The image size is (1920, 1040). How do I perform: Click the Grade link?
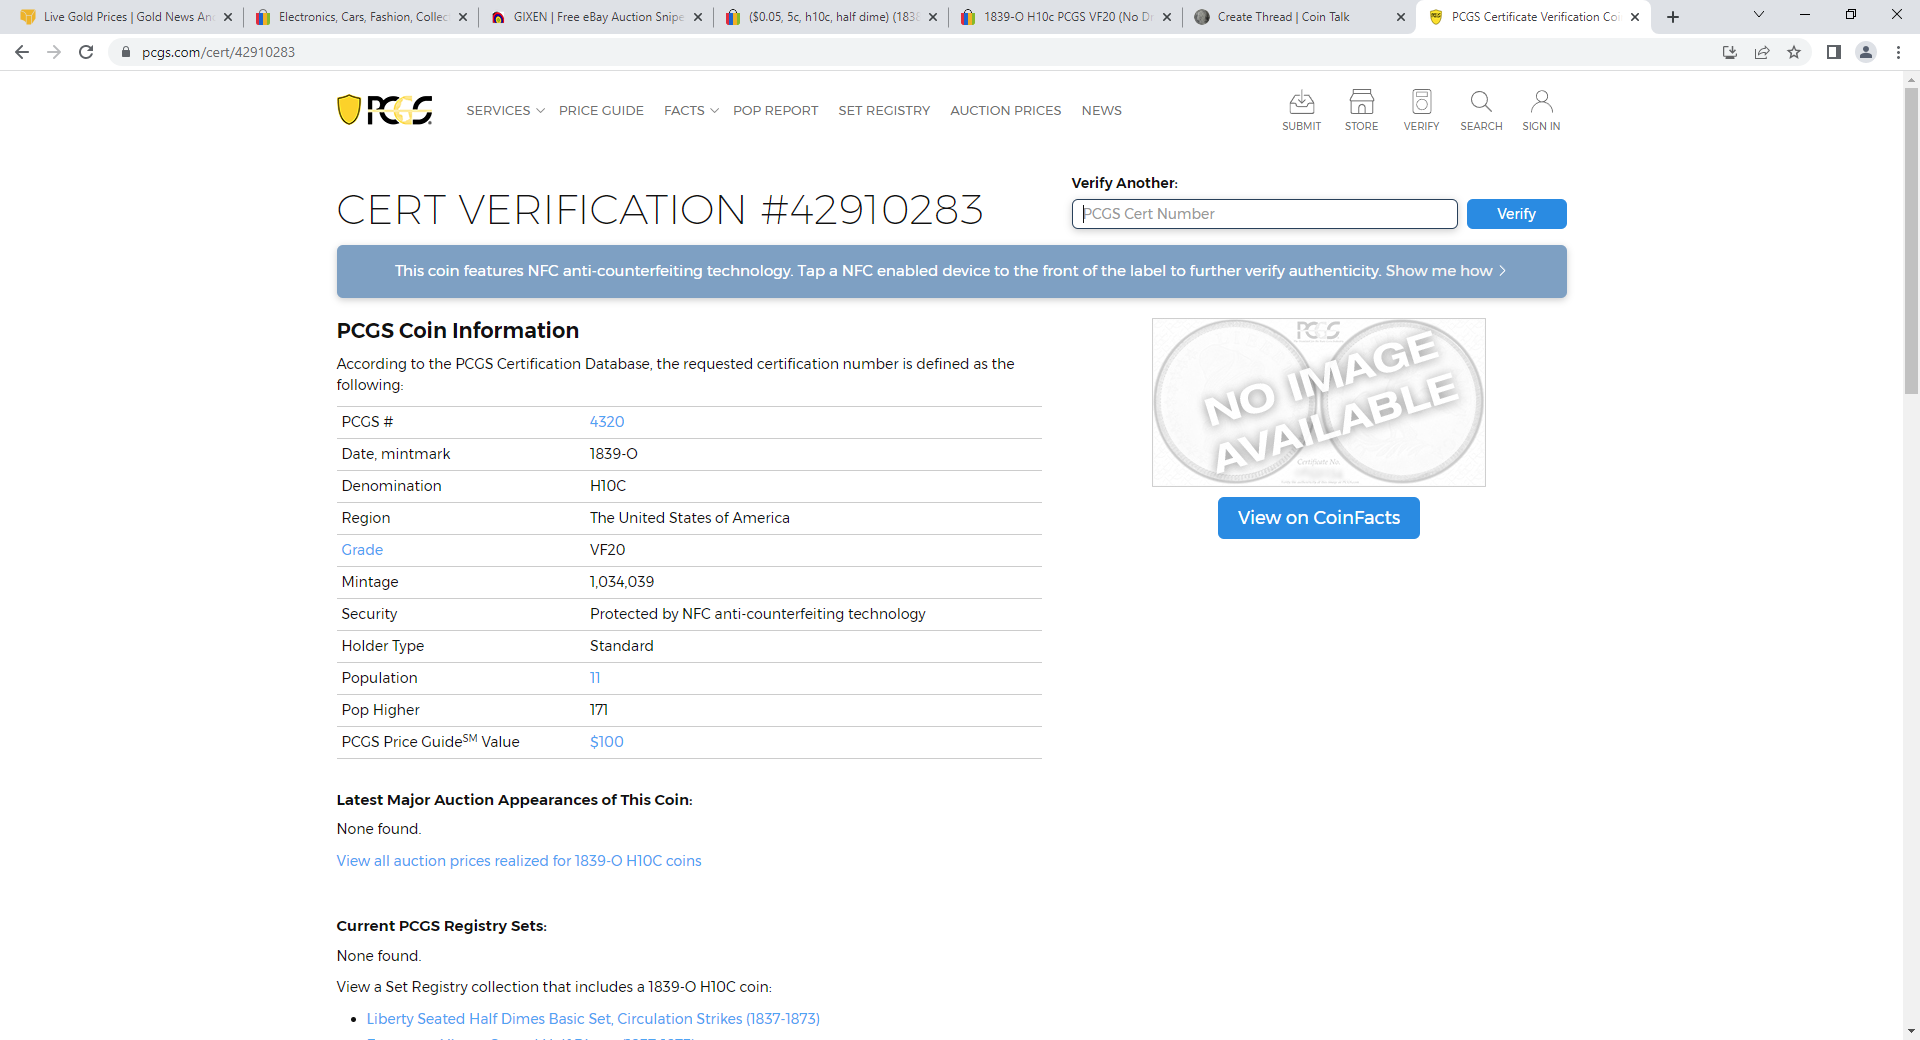362,550
